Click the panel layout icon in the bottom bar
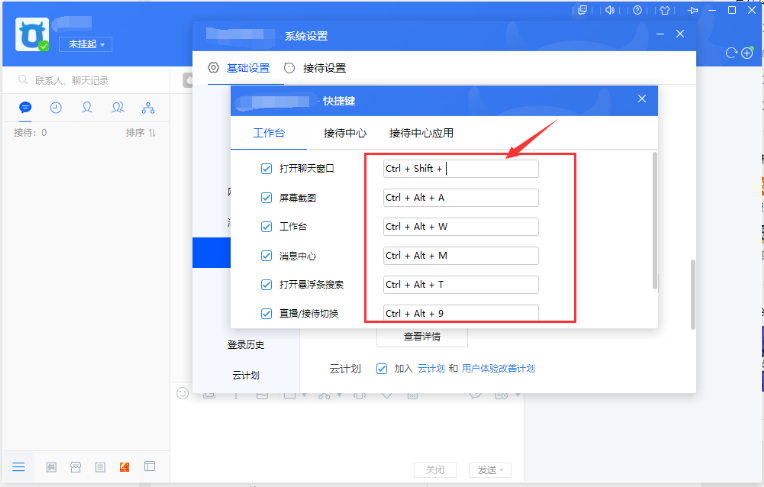Image resolution: width=764 pixels, height=487 pixels. [150, 467]
